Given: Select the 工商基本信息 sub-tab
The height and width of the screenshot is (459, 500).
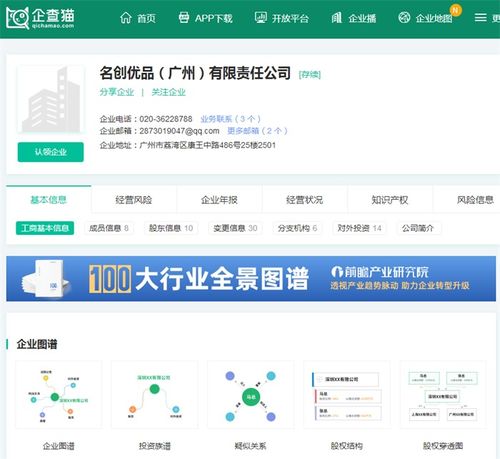Looking at the screenshot, I should point(45,228).
